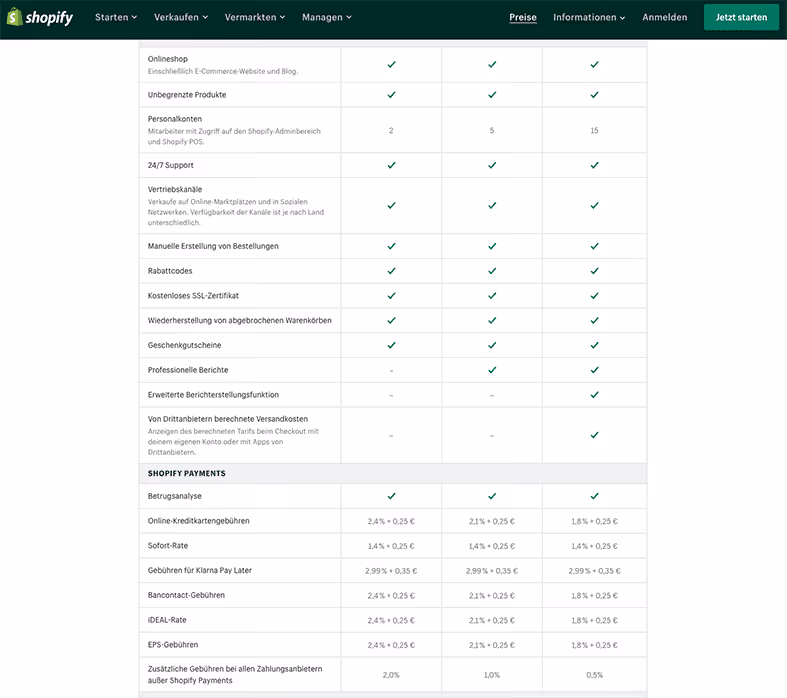Click the Zusätzliche Gebühren bei allen Zahlungsanbietern label
The image size is (787, 698).
pos(235,674)
